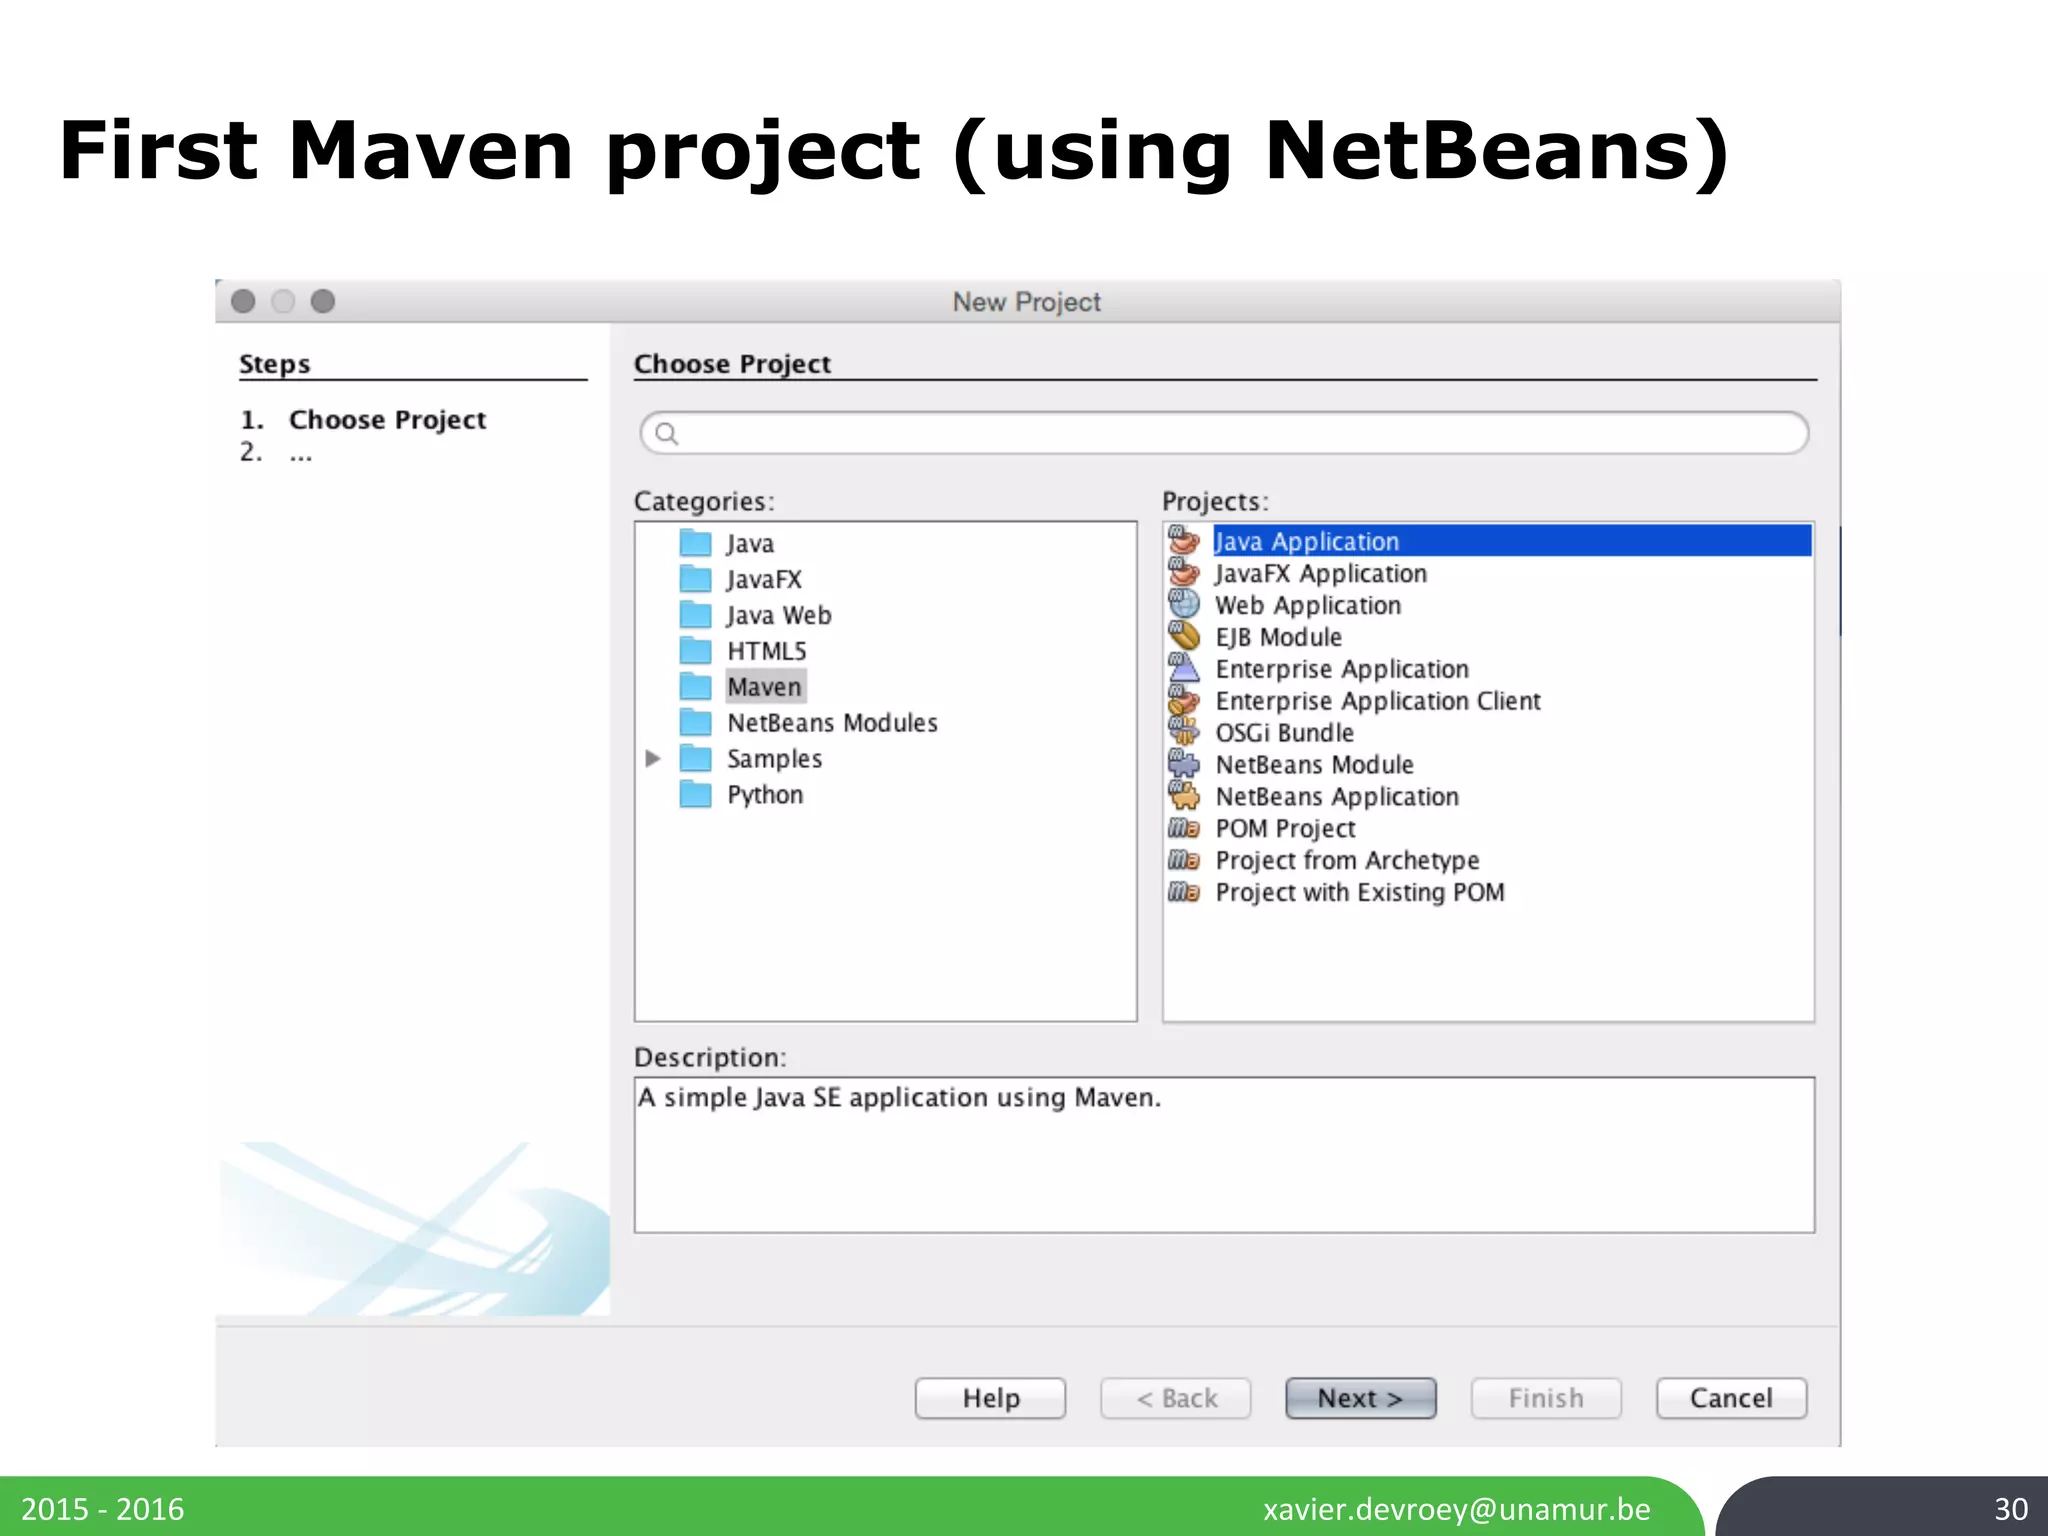Click the Enterprise Application triangle icon

click(1184, 669)
